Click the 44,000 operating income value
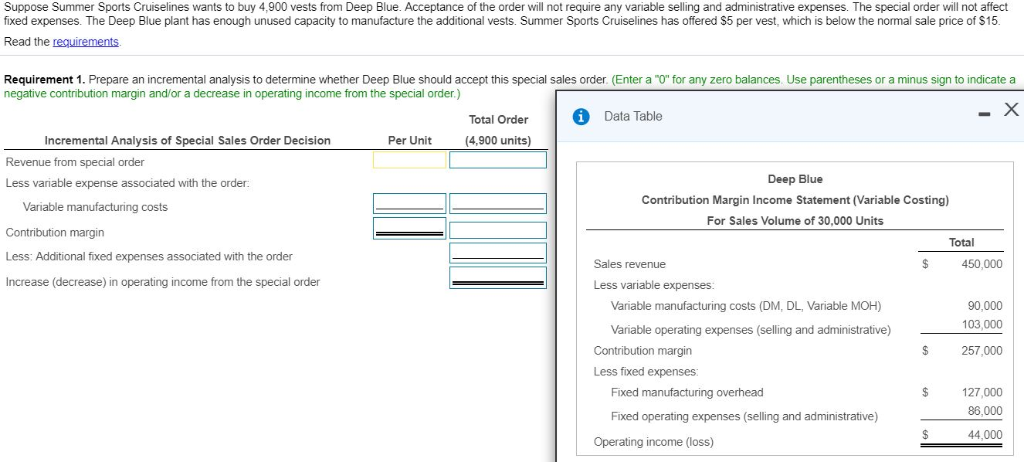The image size is (1024, 462). point(985,435)
